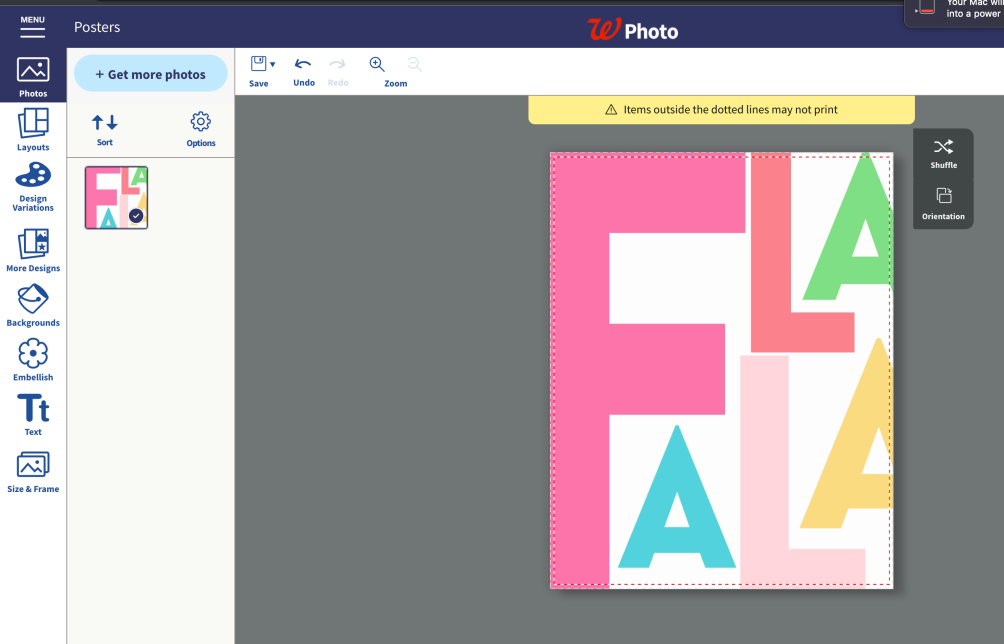Undo the last action
The width and height of the screenshot is (1004, 644).
coord(304,72)
